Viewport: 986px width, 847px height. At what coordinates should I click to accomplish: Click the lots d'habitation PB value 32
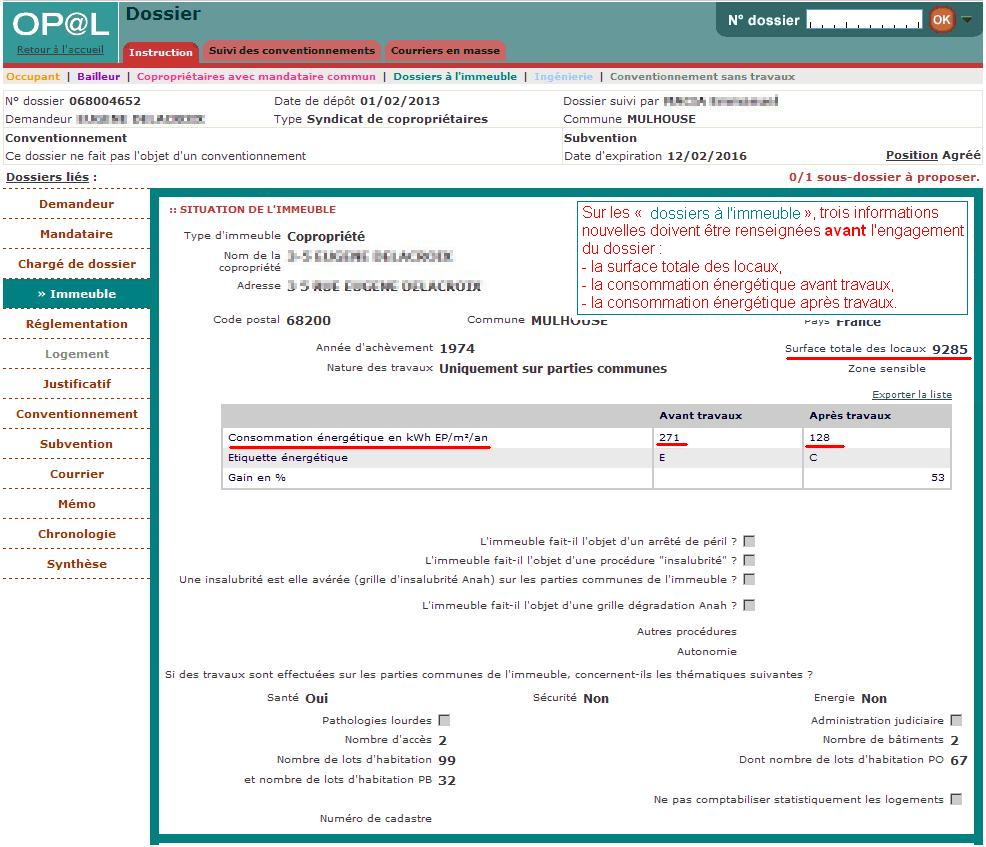pyautogui.click(x=446, y=781)
